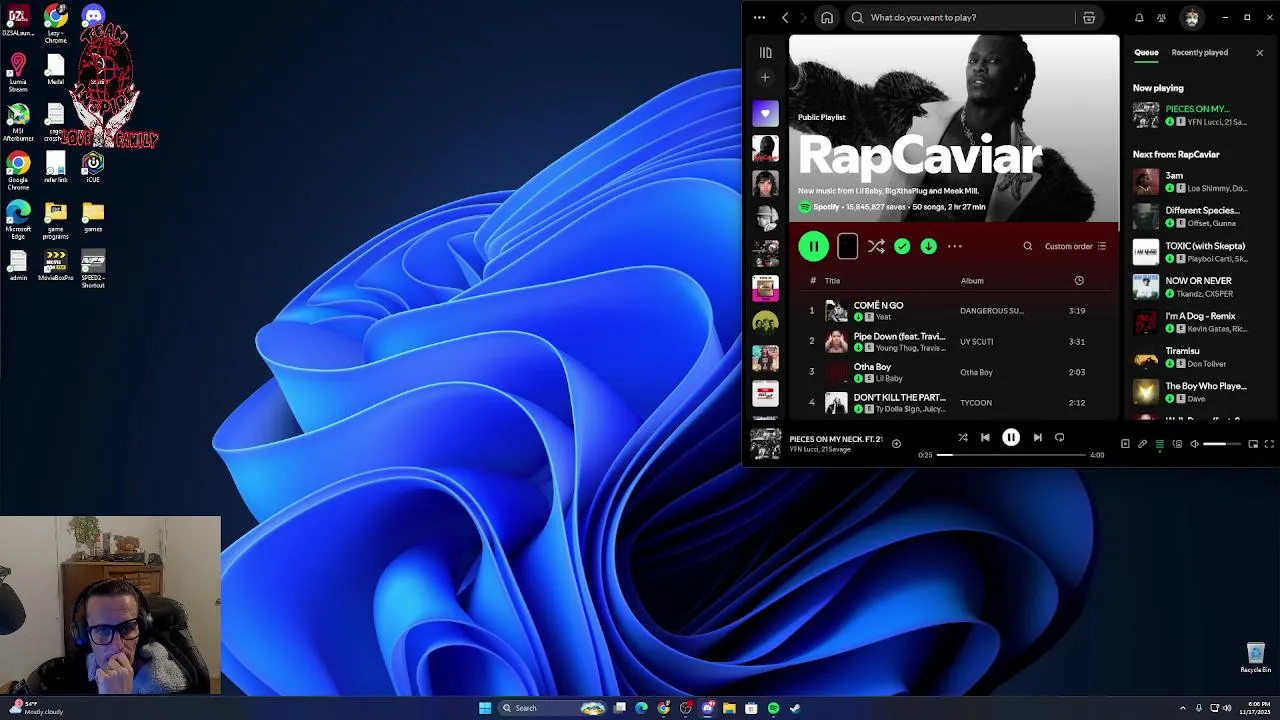Toggle playlist download green arrow
This screenshot has height=720, width=1280.
point(928,246)
